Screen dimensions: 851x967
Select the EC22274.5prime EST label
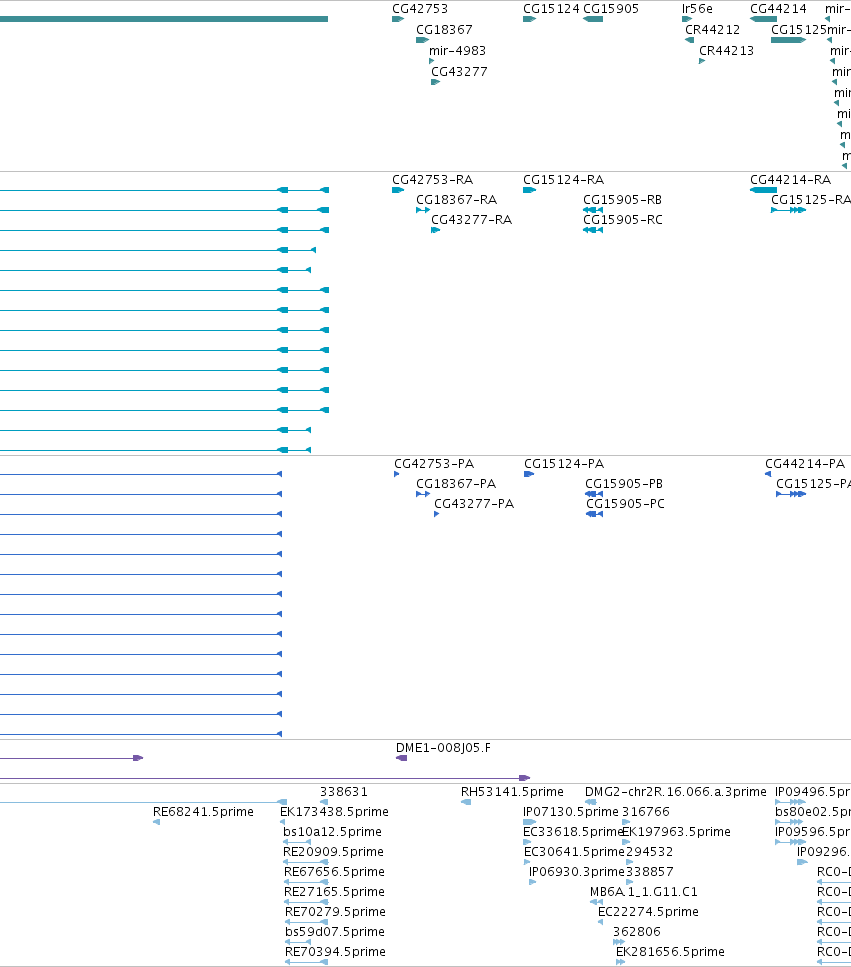pos(649,912)
